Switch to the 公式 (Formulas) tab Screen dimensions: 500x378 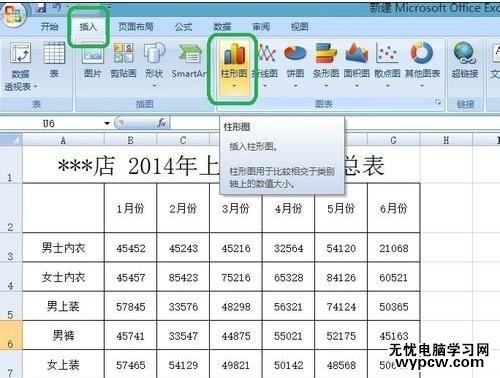(183, 26)
